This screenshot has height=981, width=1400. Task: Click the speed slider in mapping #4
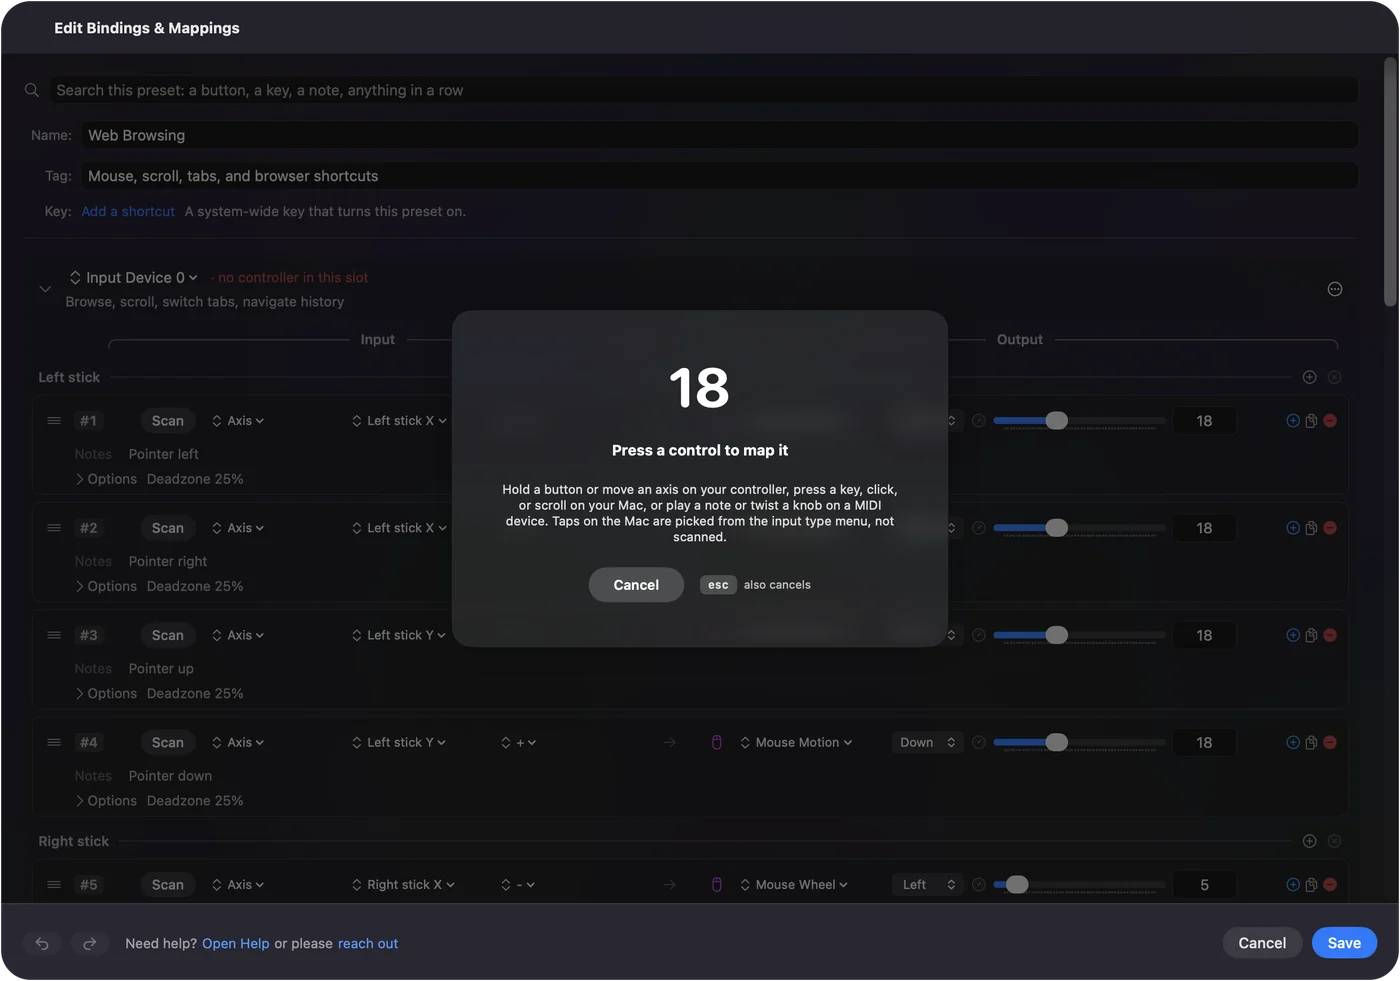[x=1079, y=742]
